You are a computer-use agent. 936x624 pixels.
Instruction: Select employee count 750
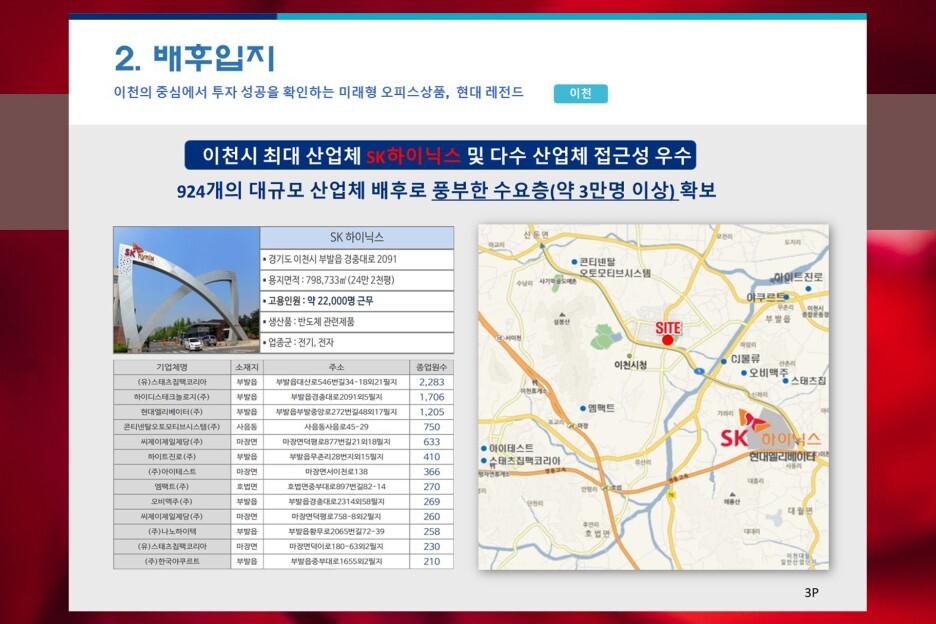432,427
